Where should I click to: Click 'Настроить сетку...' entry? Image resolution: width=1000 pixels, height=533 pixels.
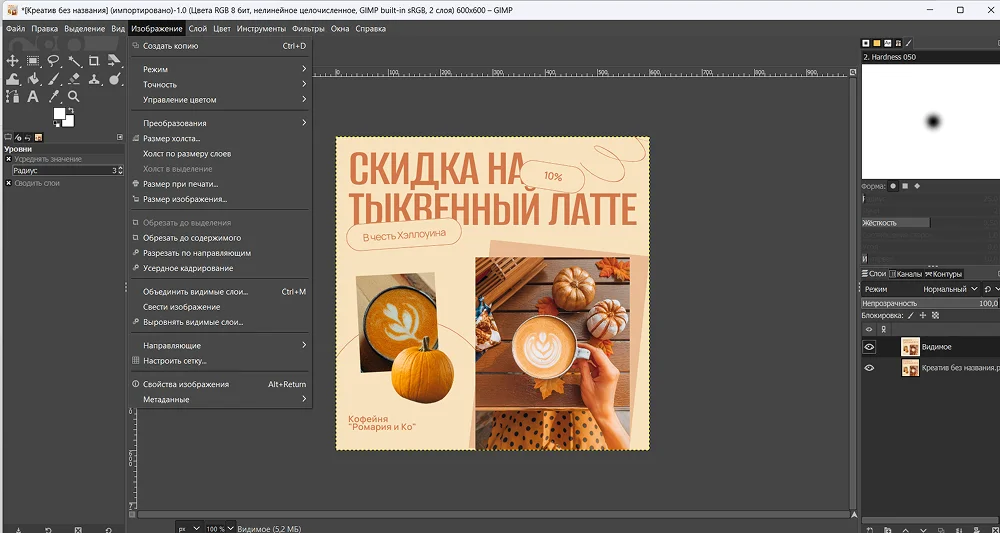point(220,361)
